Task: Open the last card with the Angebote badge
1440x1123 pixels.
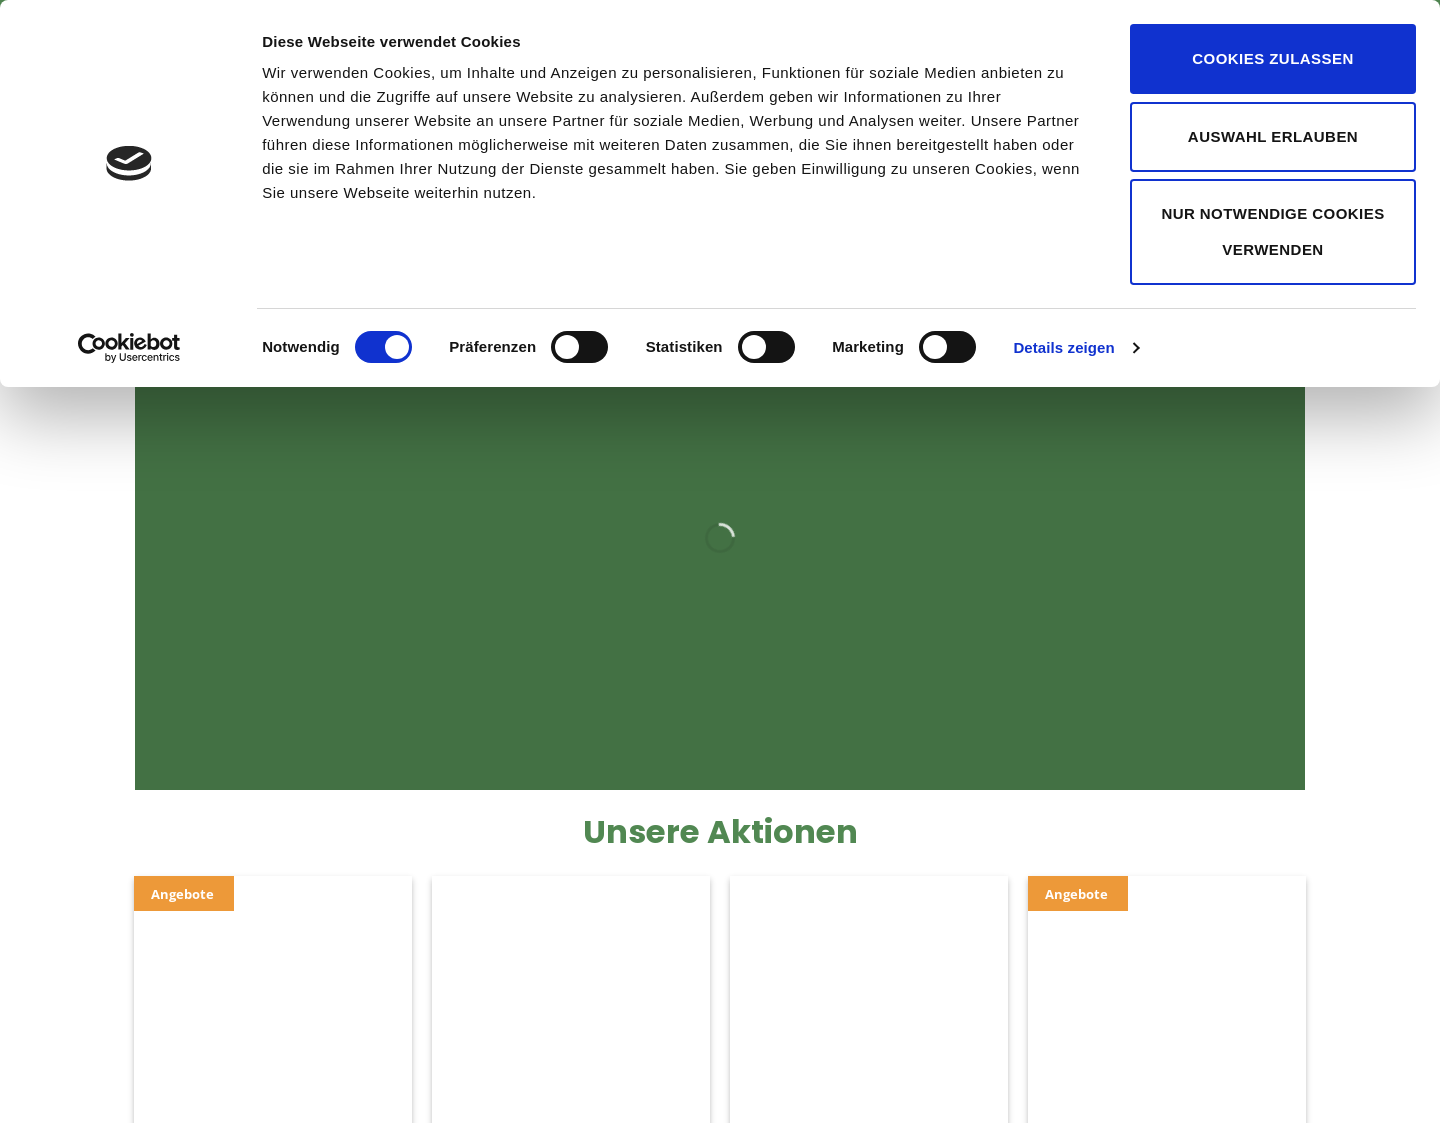Action: click(1167, 999)
